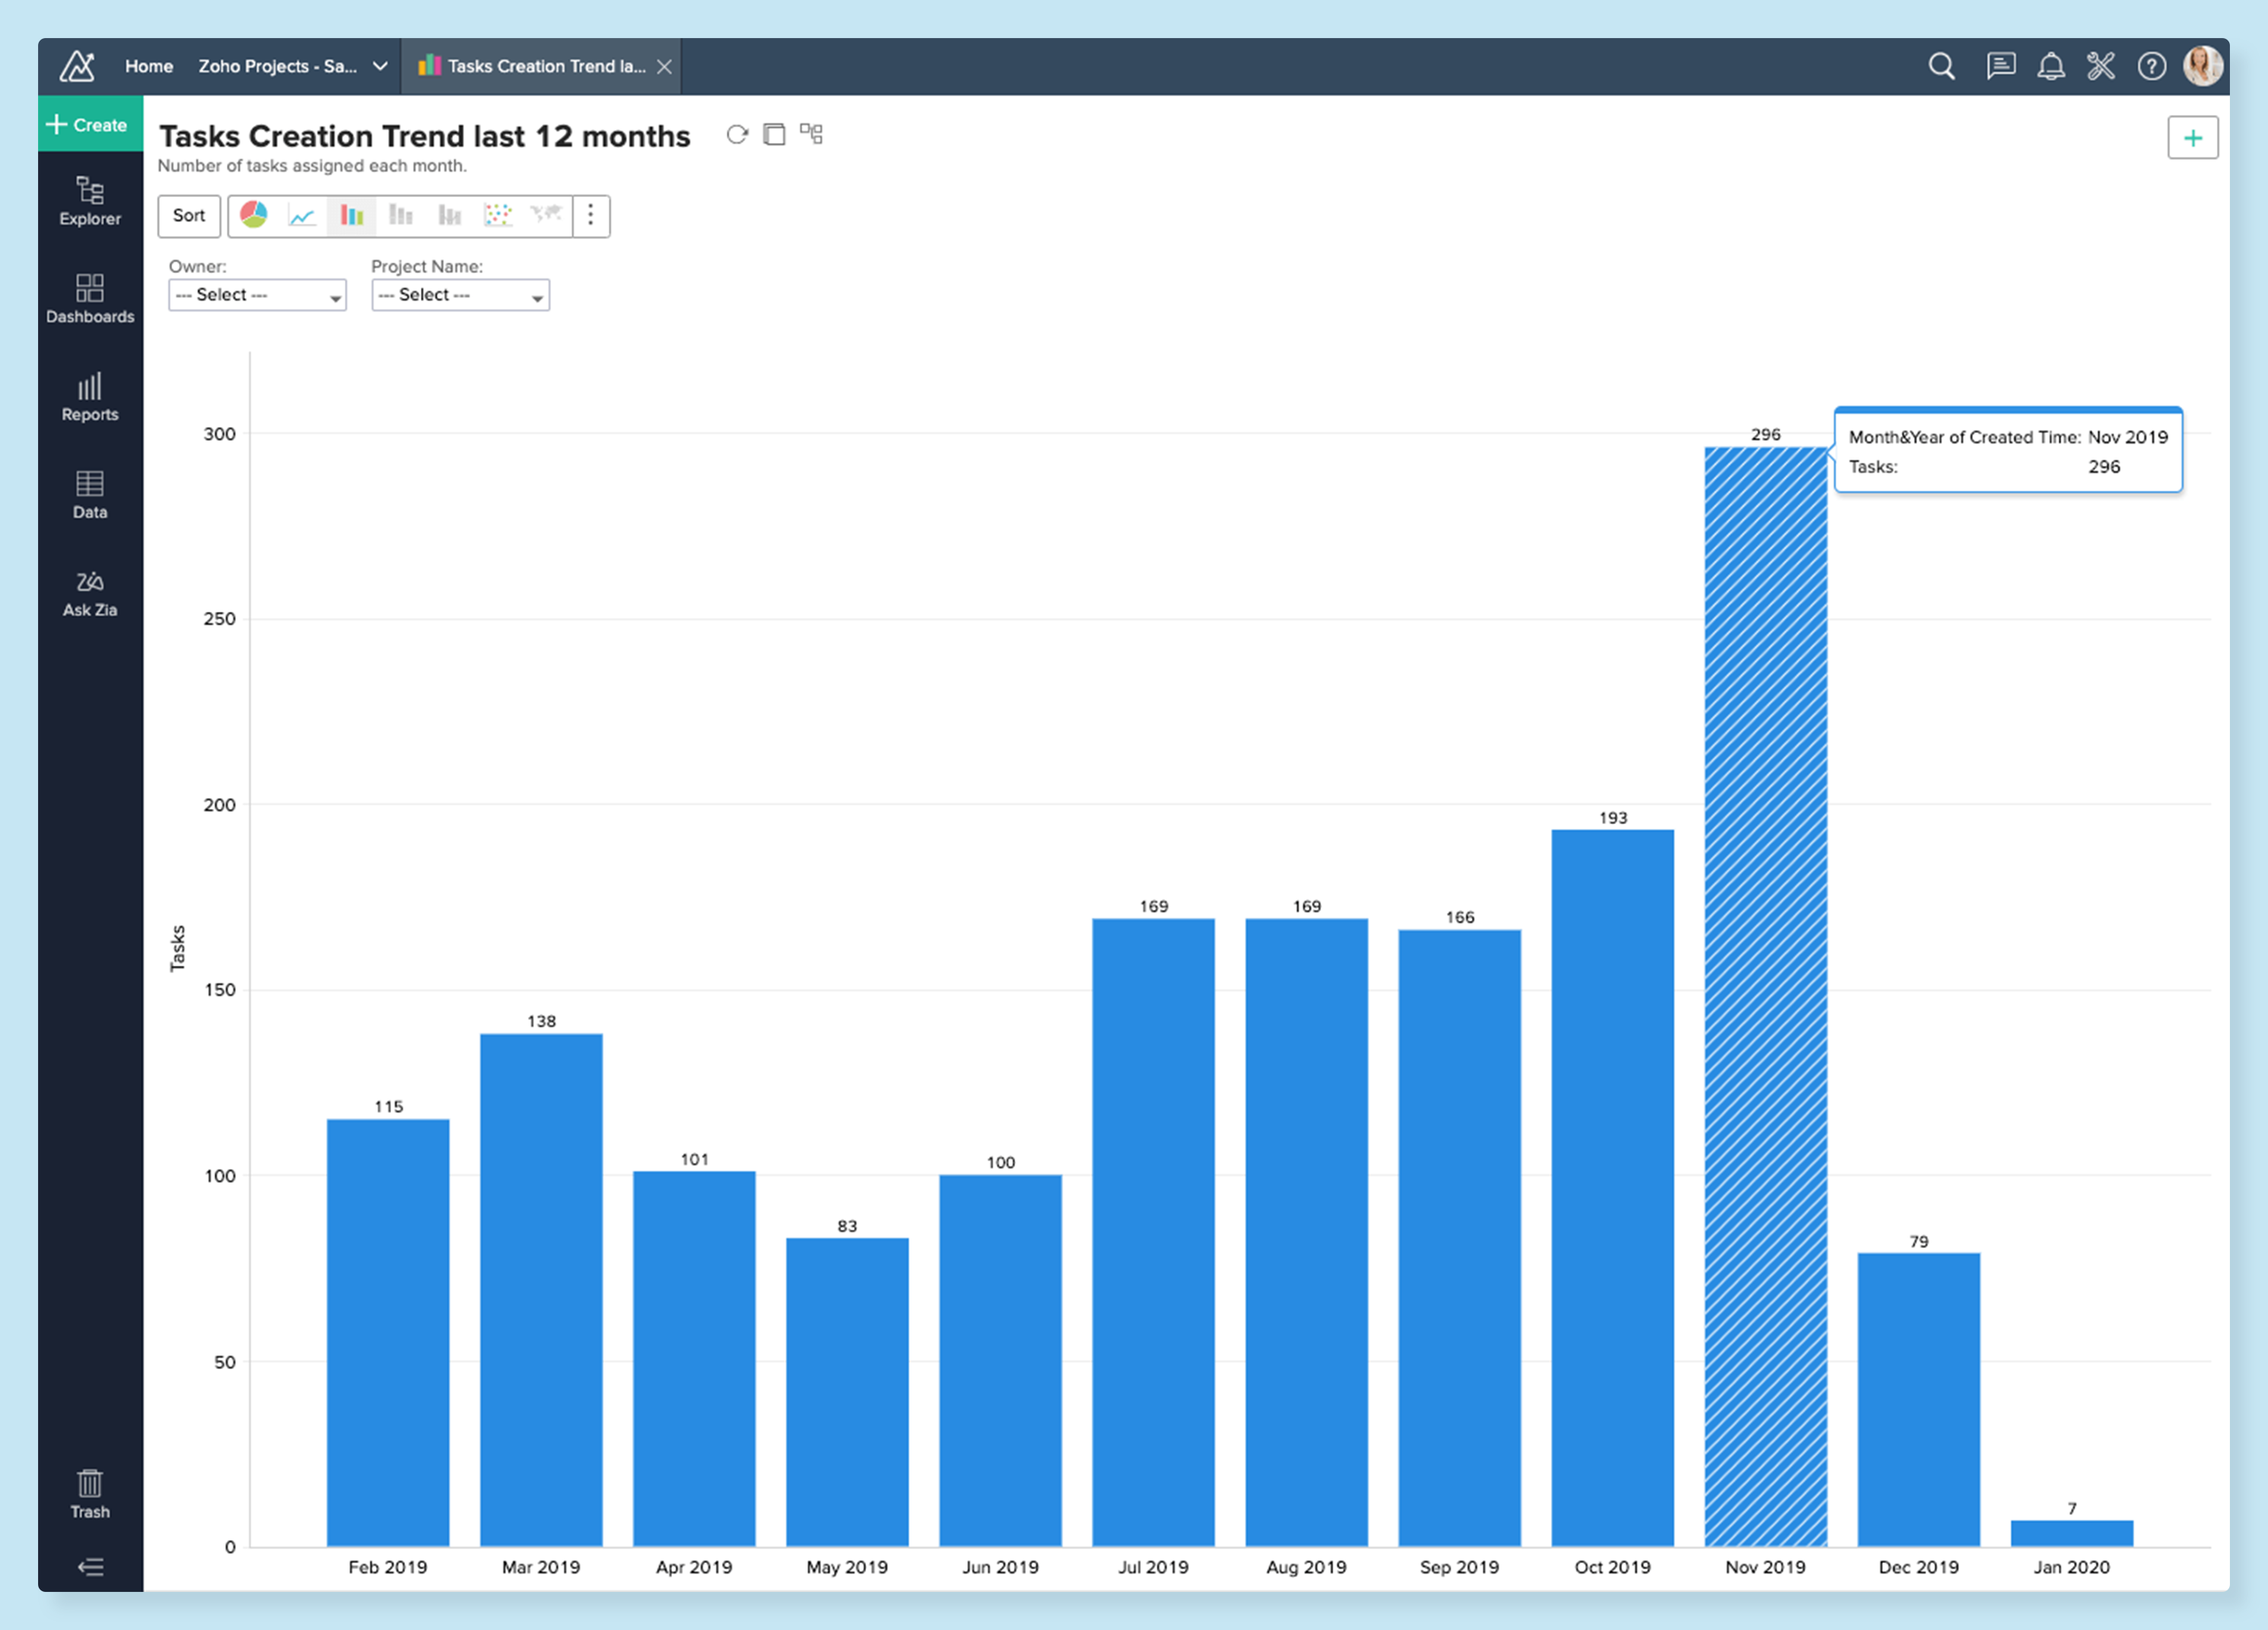The width and height of the screenshot is (2268, 1630).
Task: Open the Explorer sidebar item
Action: coord(90,201)
